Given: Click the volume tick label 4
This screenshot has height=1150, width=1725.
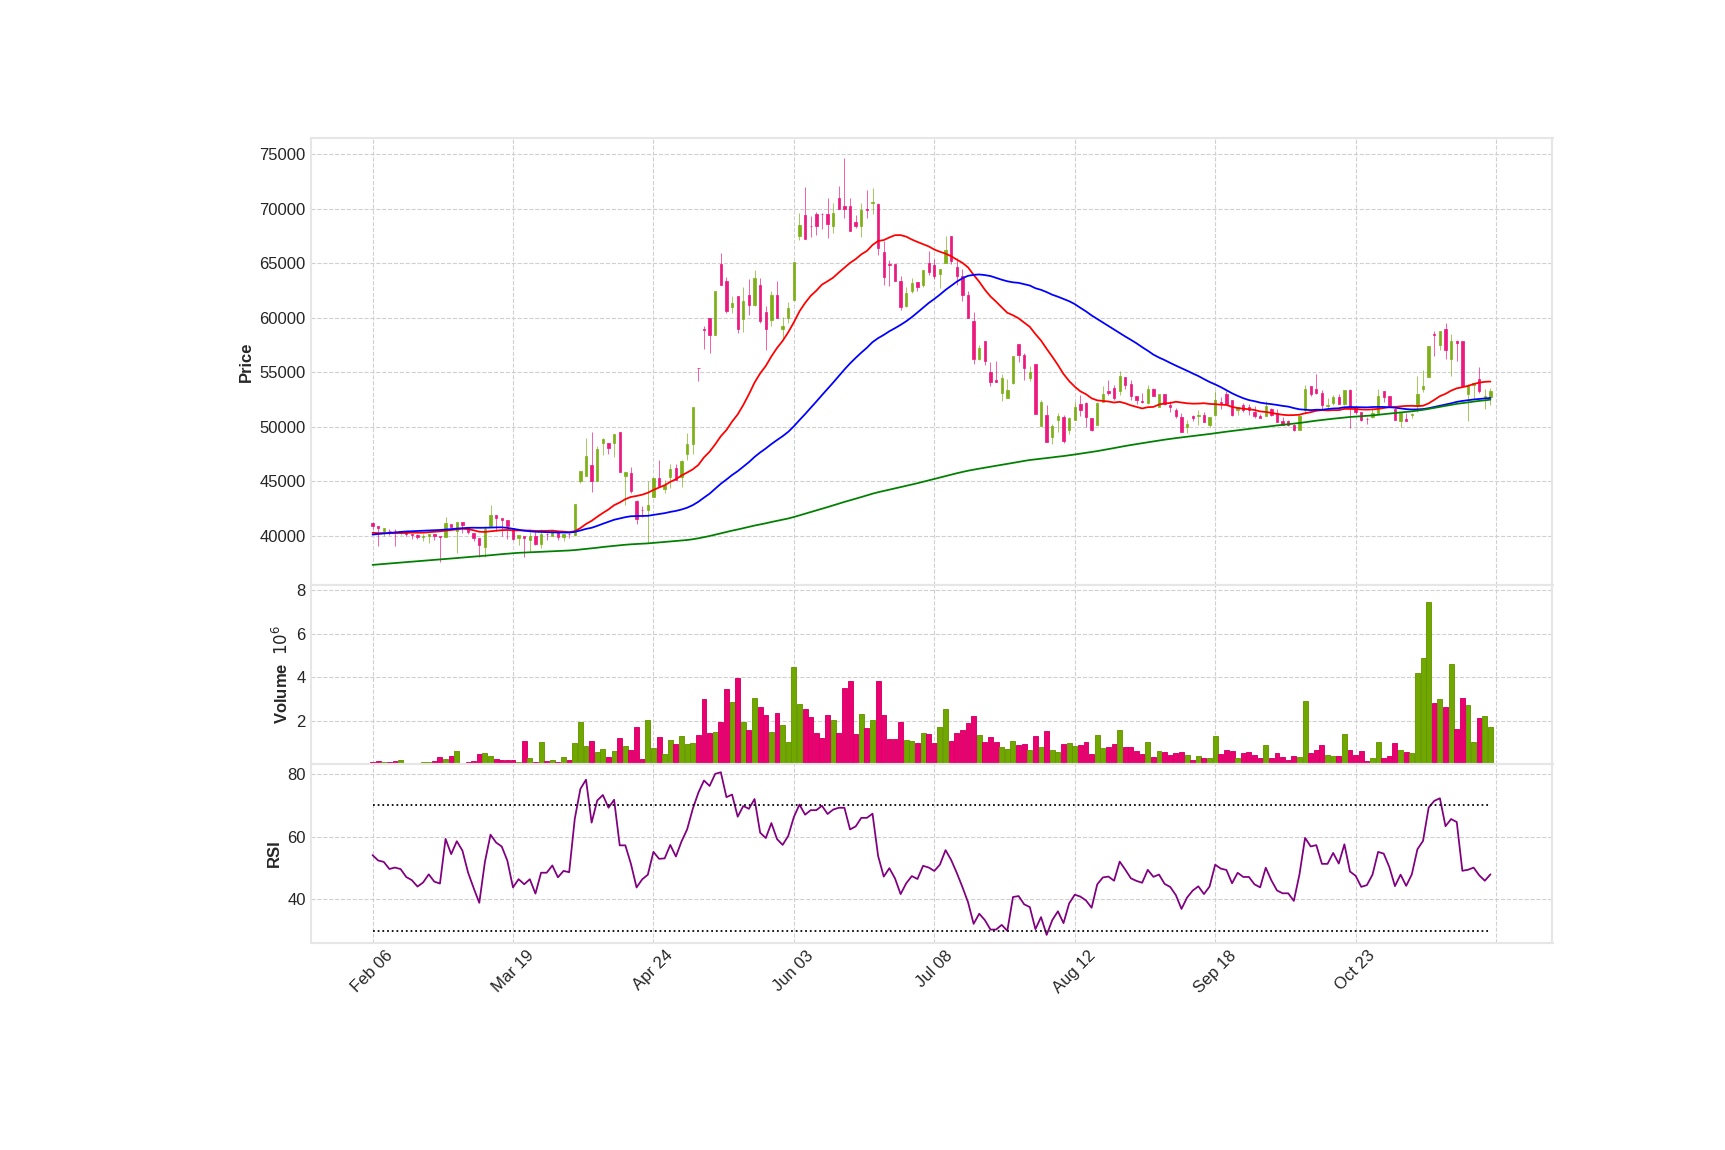Looking at the screenshot, I should [x=301, y=678].
